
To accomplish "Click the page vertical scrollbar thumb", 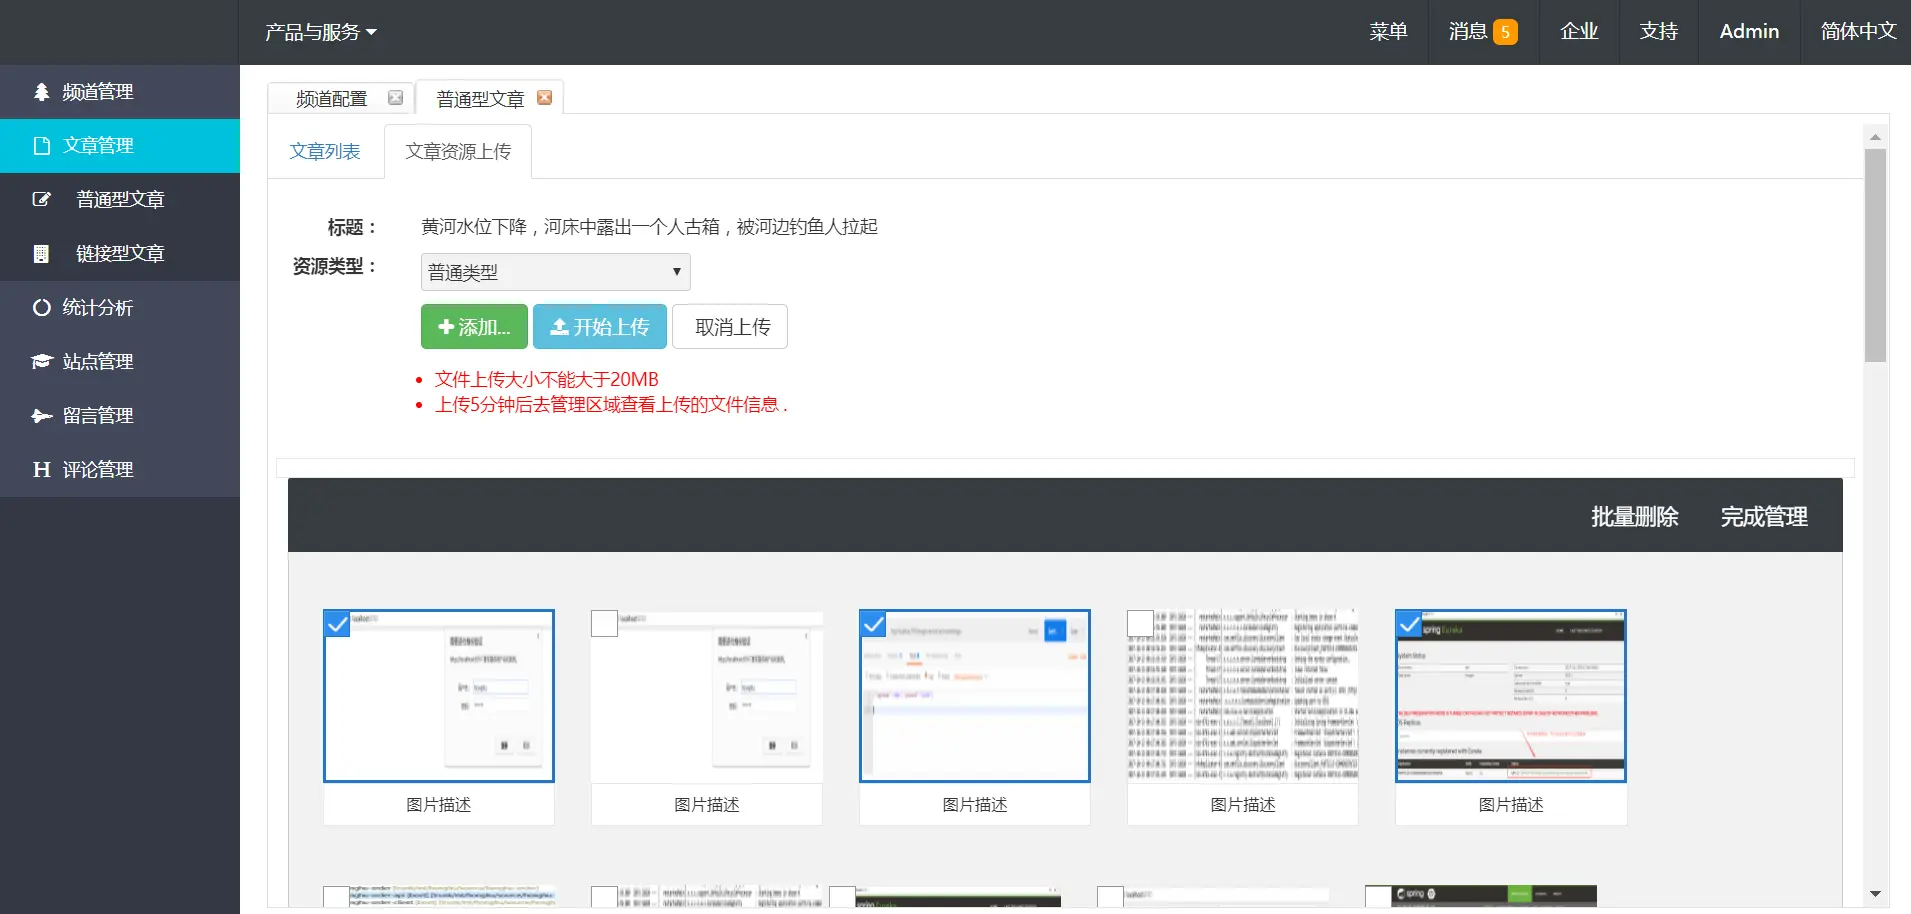I will click(1875, 255).
